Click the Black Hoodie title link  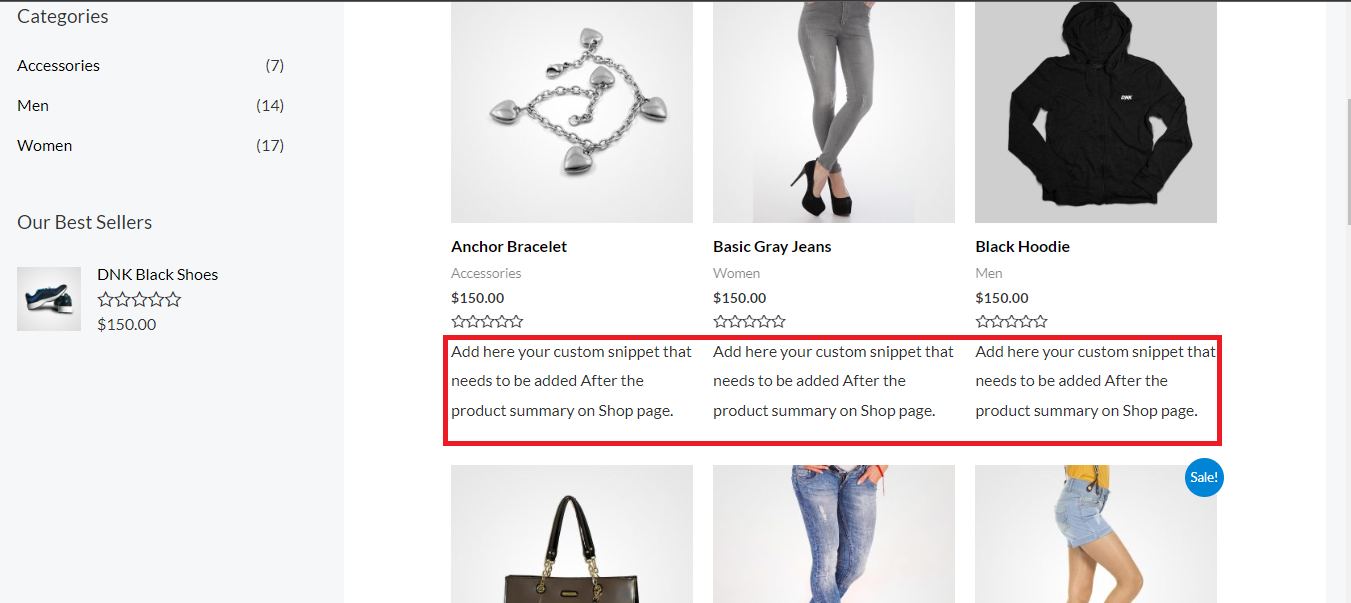1022,247
